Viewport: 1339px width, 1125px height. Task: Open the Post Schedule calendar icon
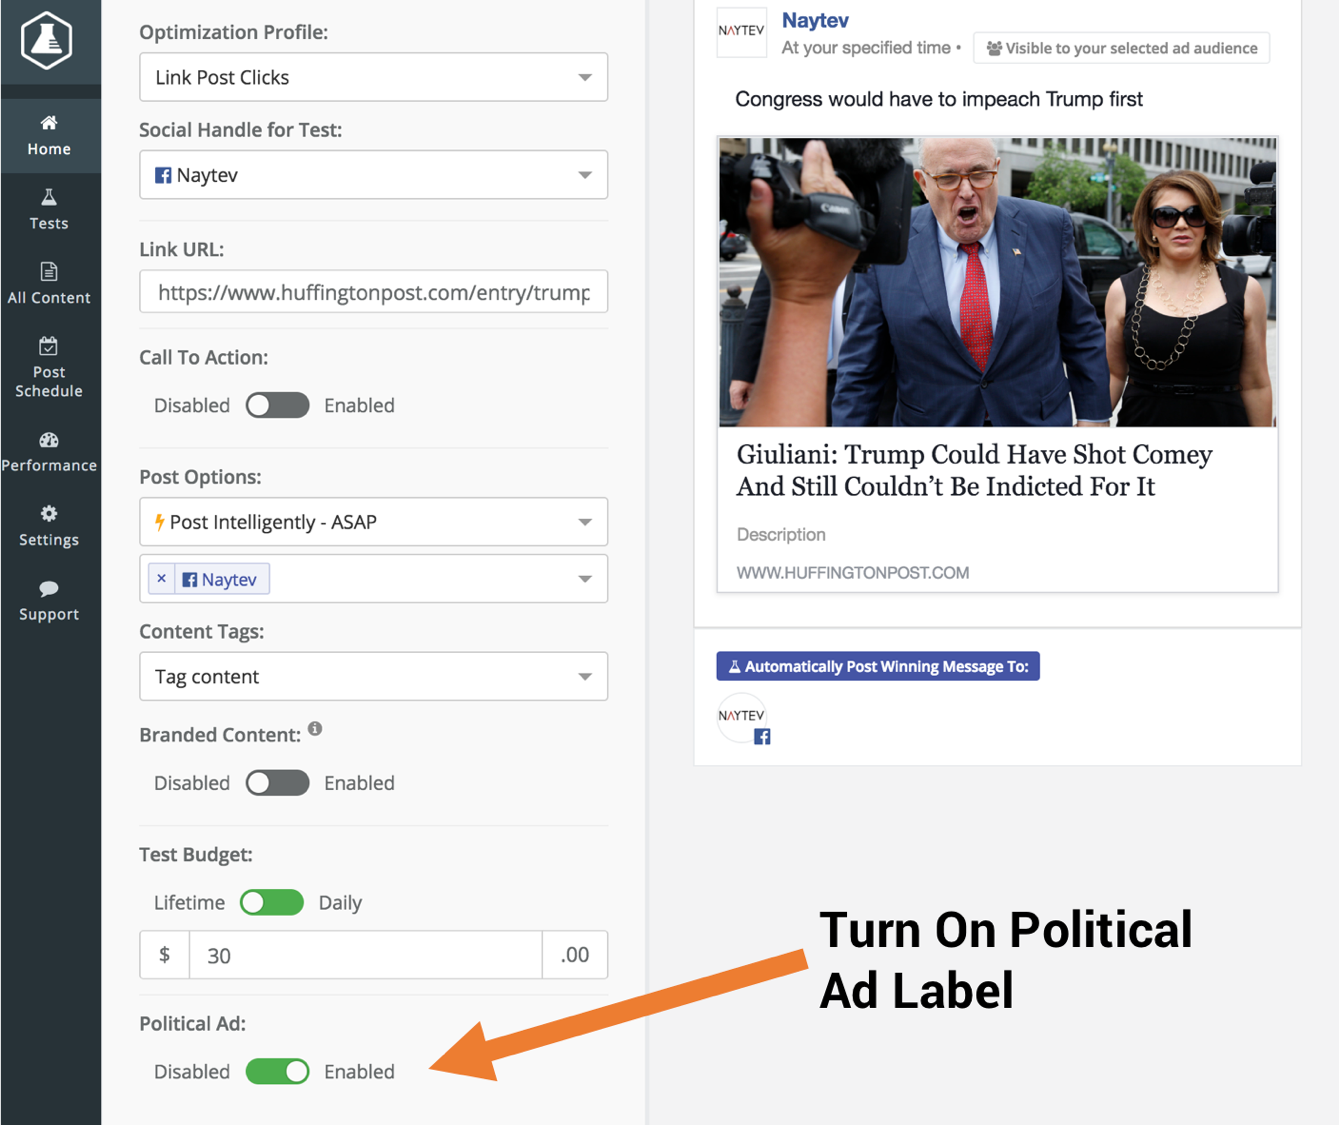(x=49, y=346)
